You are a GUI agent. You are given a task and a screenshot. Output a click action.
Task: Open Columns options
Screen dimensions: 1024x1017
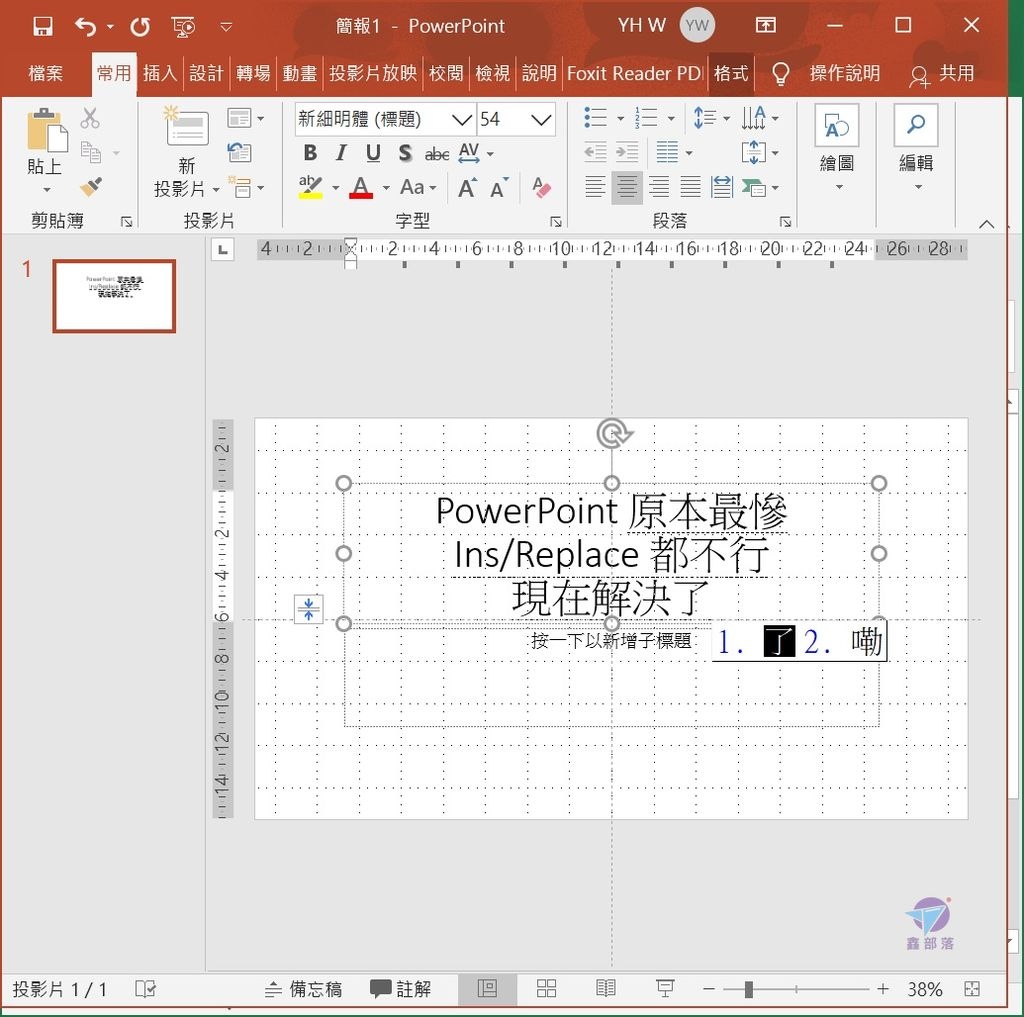pos(673,152)
